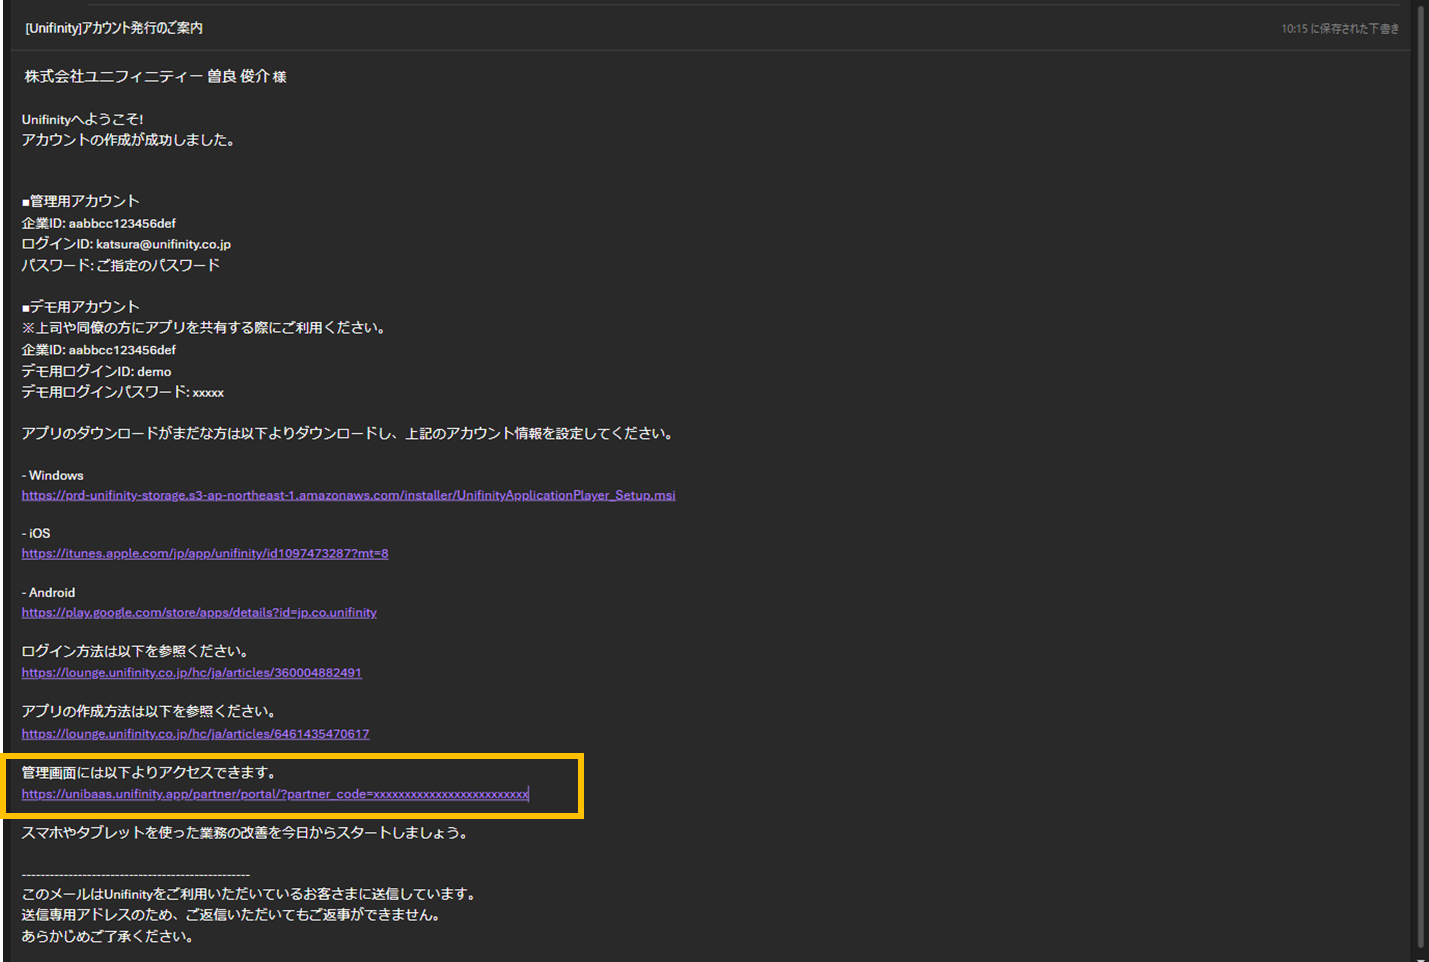Click the 管理画面には以下よりアクセスできます text
Image resolution: width=1429 pixels, height=962 pixels.
coord(149,772)
